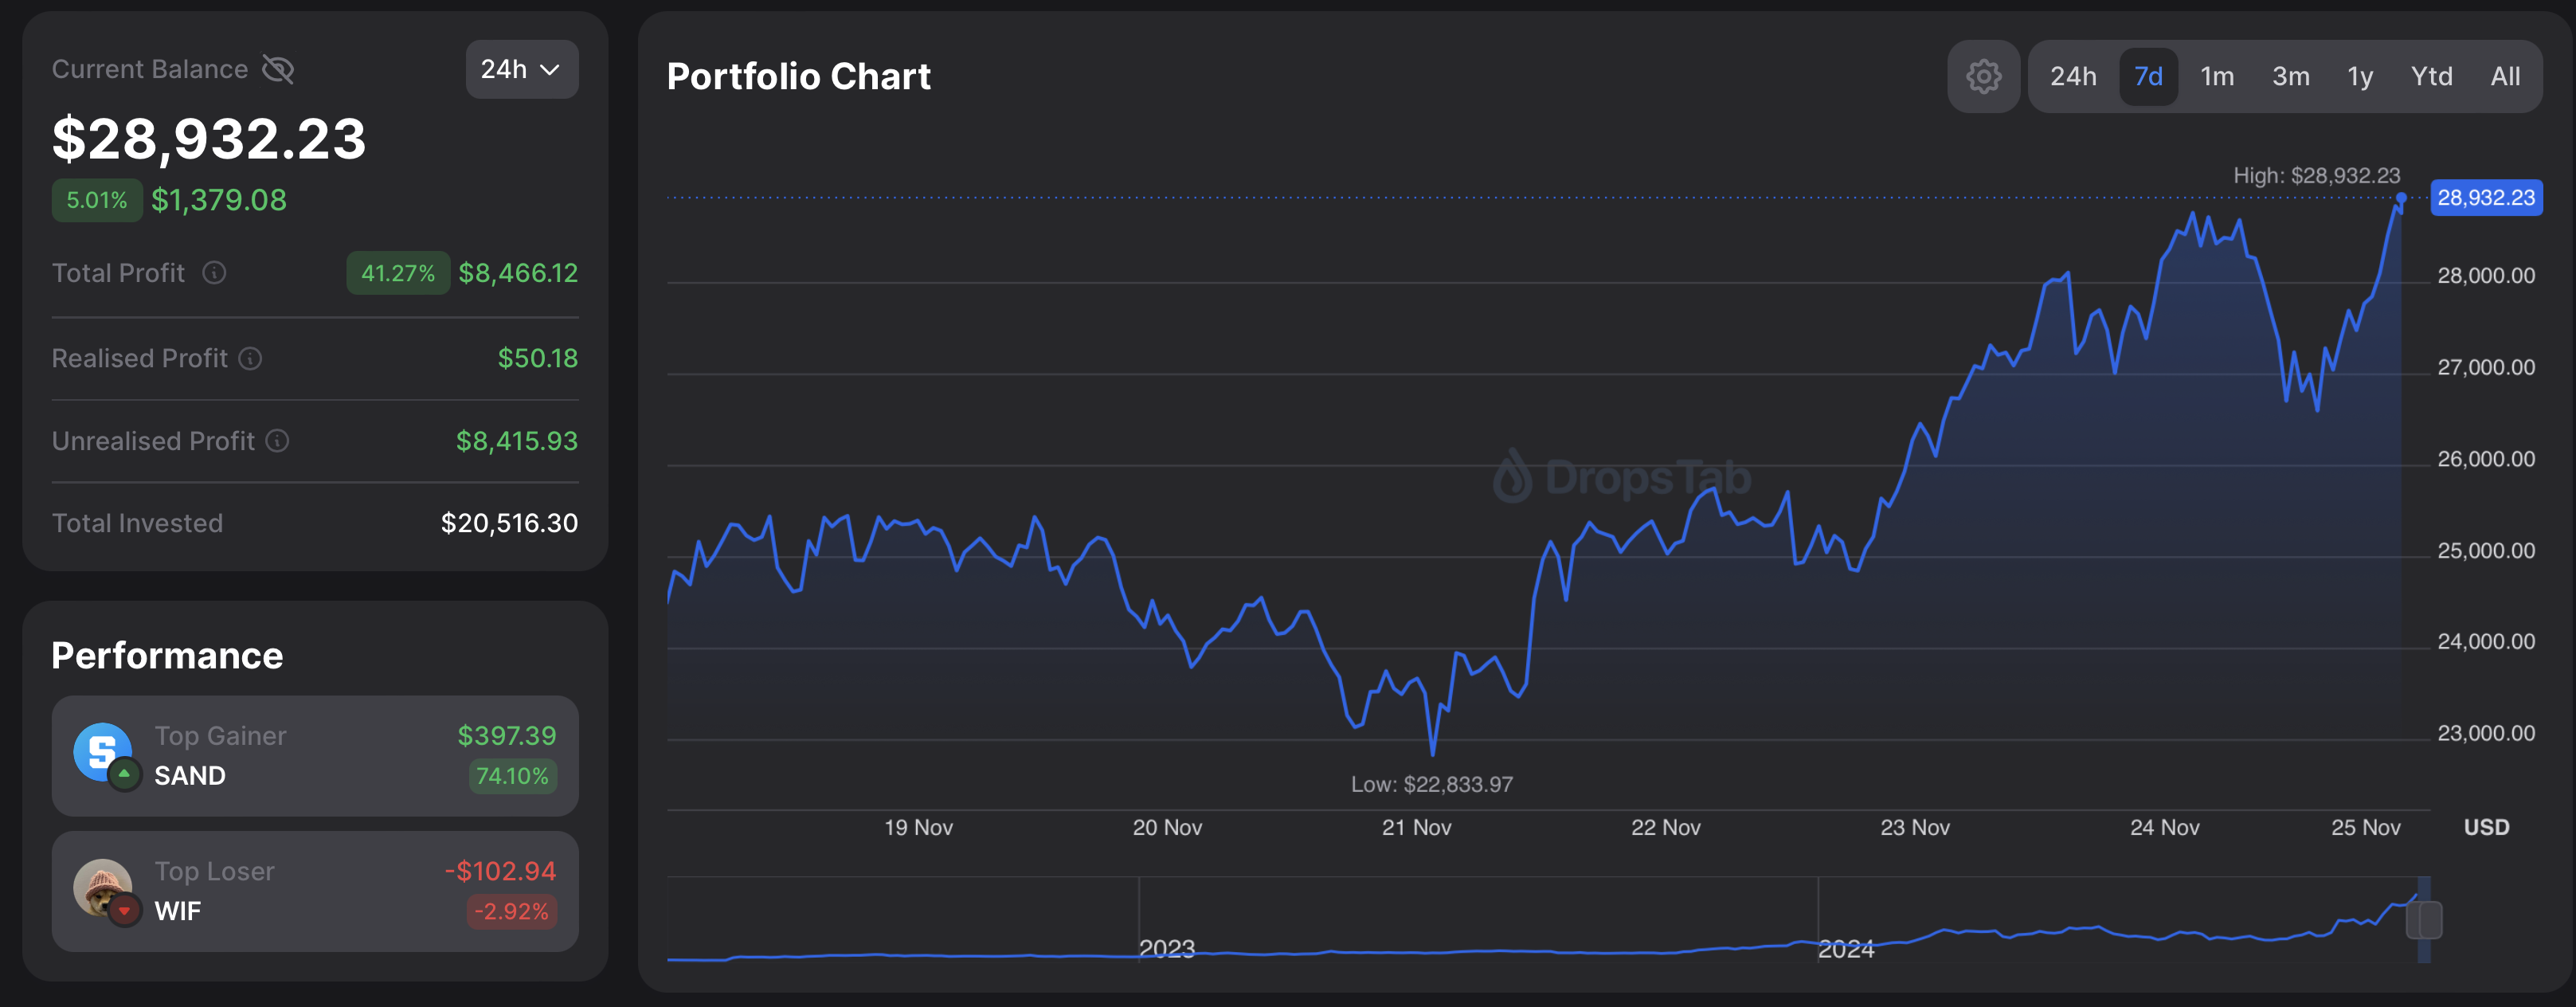Viewport: 2576px width, 1007px height.
Task: Click the Realised Profit info icon
Action: coord(250,358)
